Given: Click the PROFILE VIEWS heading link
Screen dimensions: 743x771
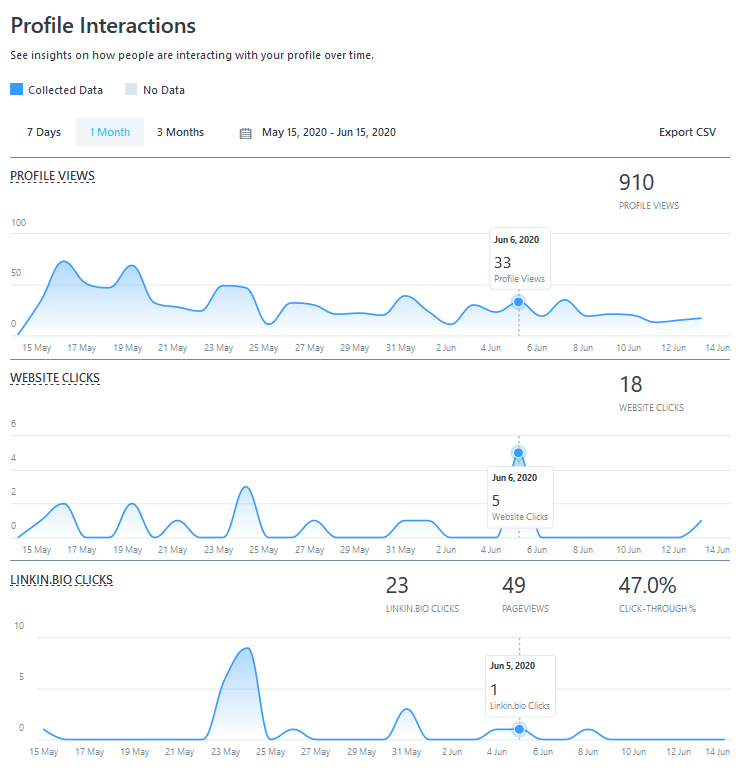Looking at the screenshot, I should pyautogui.click(x=53, y=176).
